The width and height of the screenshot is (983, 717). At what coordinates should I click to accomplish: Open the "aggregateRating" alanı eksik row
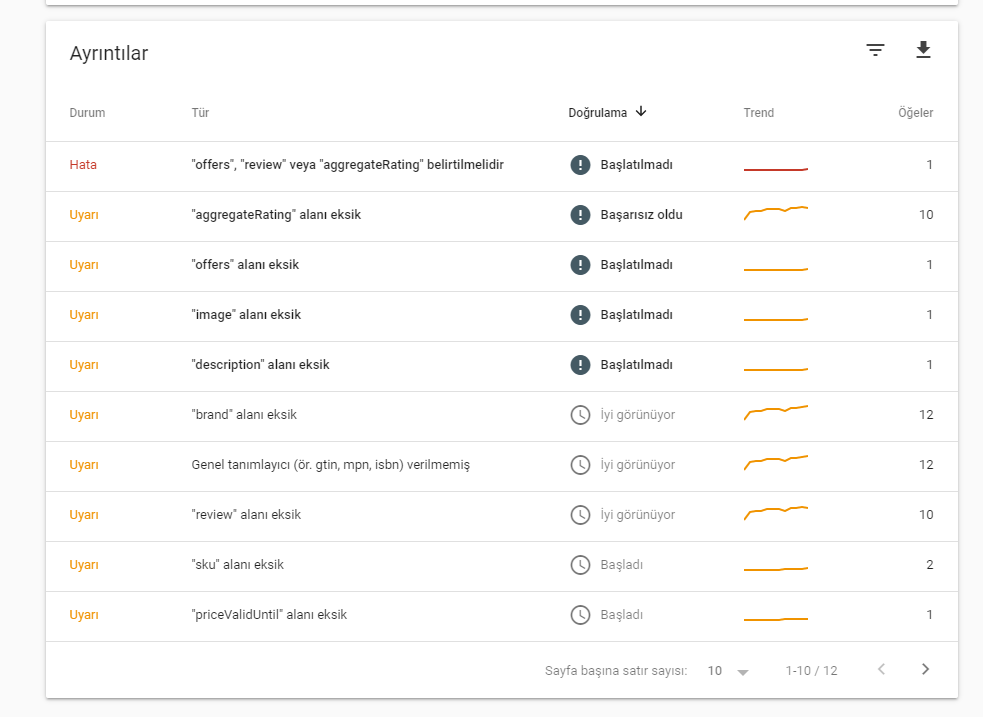(502, 215)
